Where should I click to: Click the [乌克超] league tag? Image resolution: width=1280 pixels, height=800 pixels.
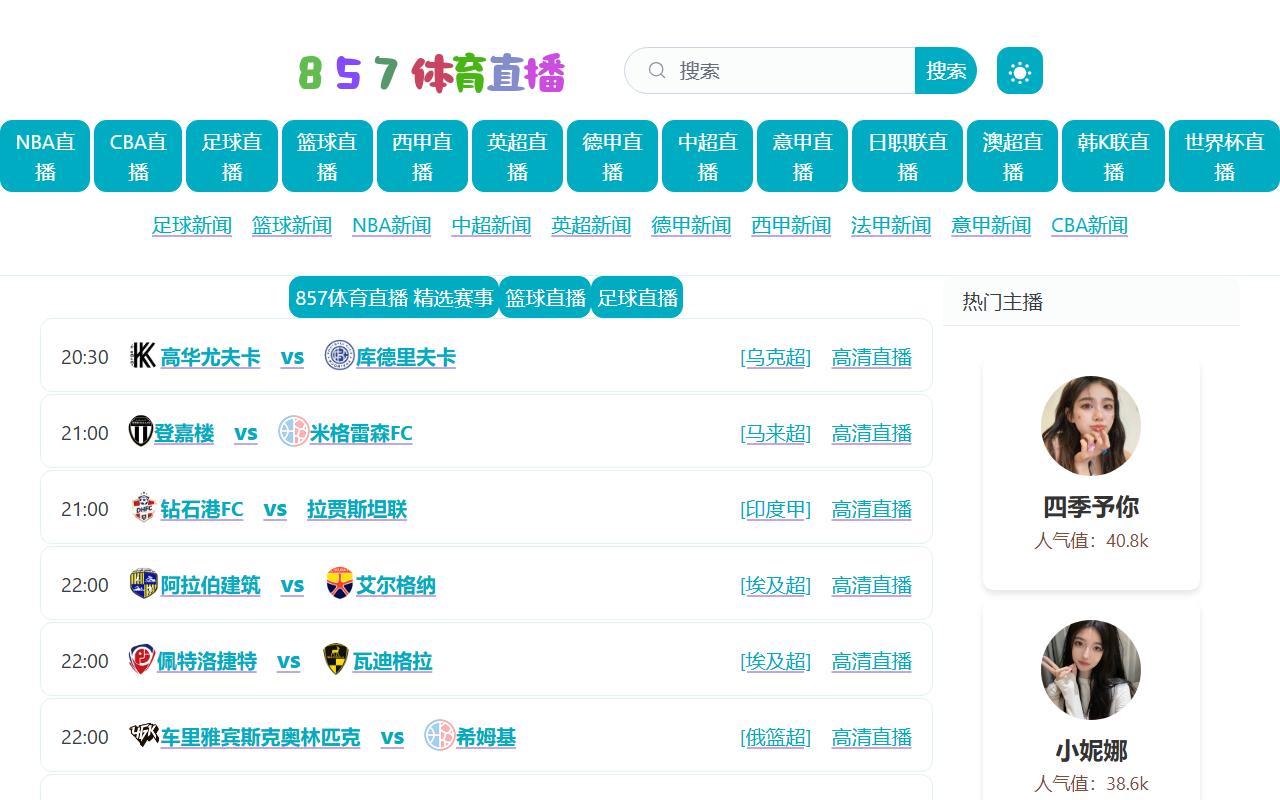776,357
